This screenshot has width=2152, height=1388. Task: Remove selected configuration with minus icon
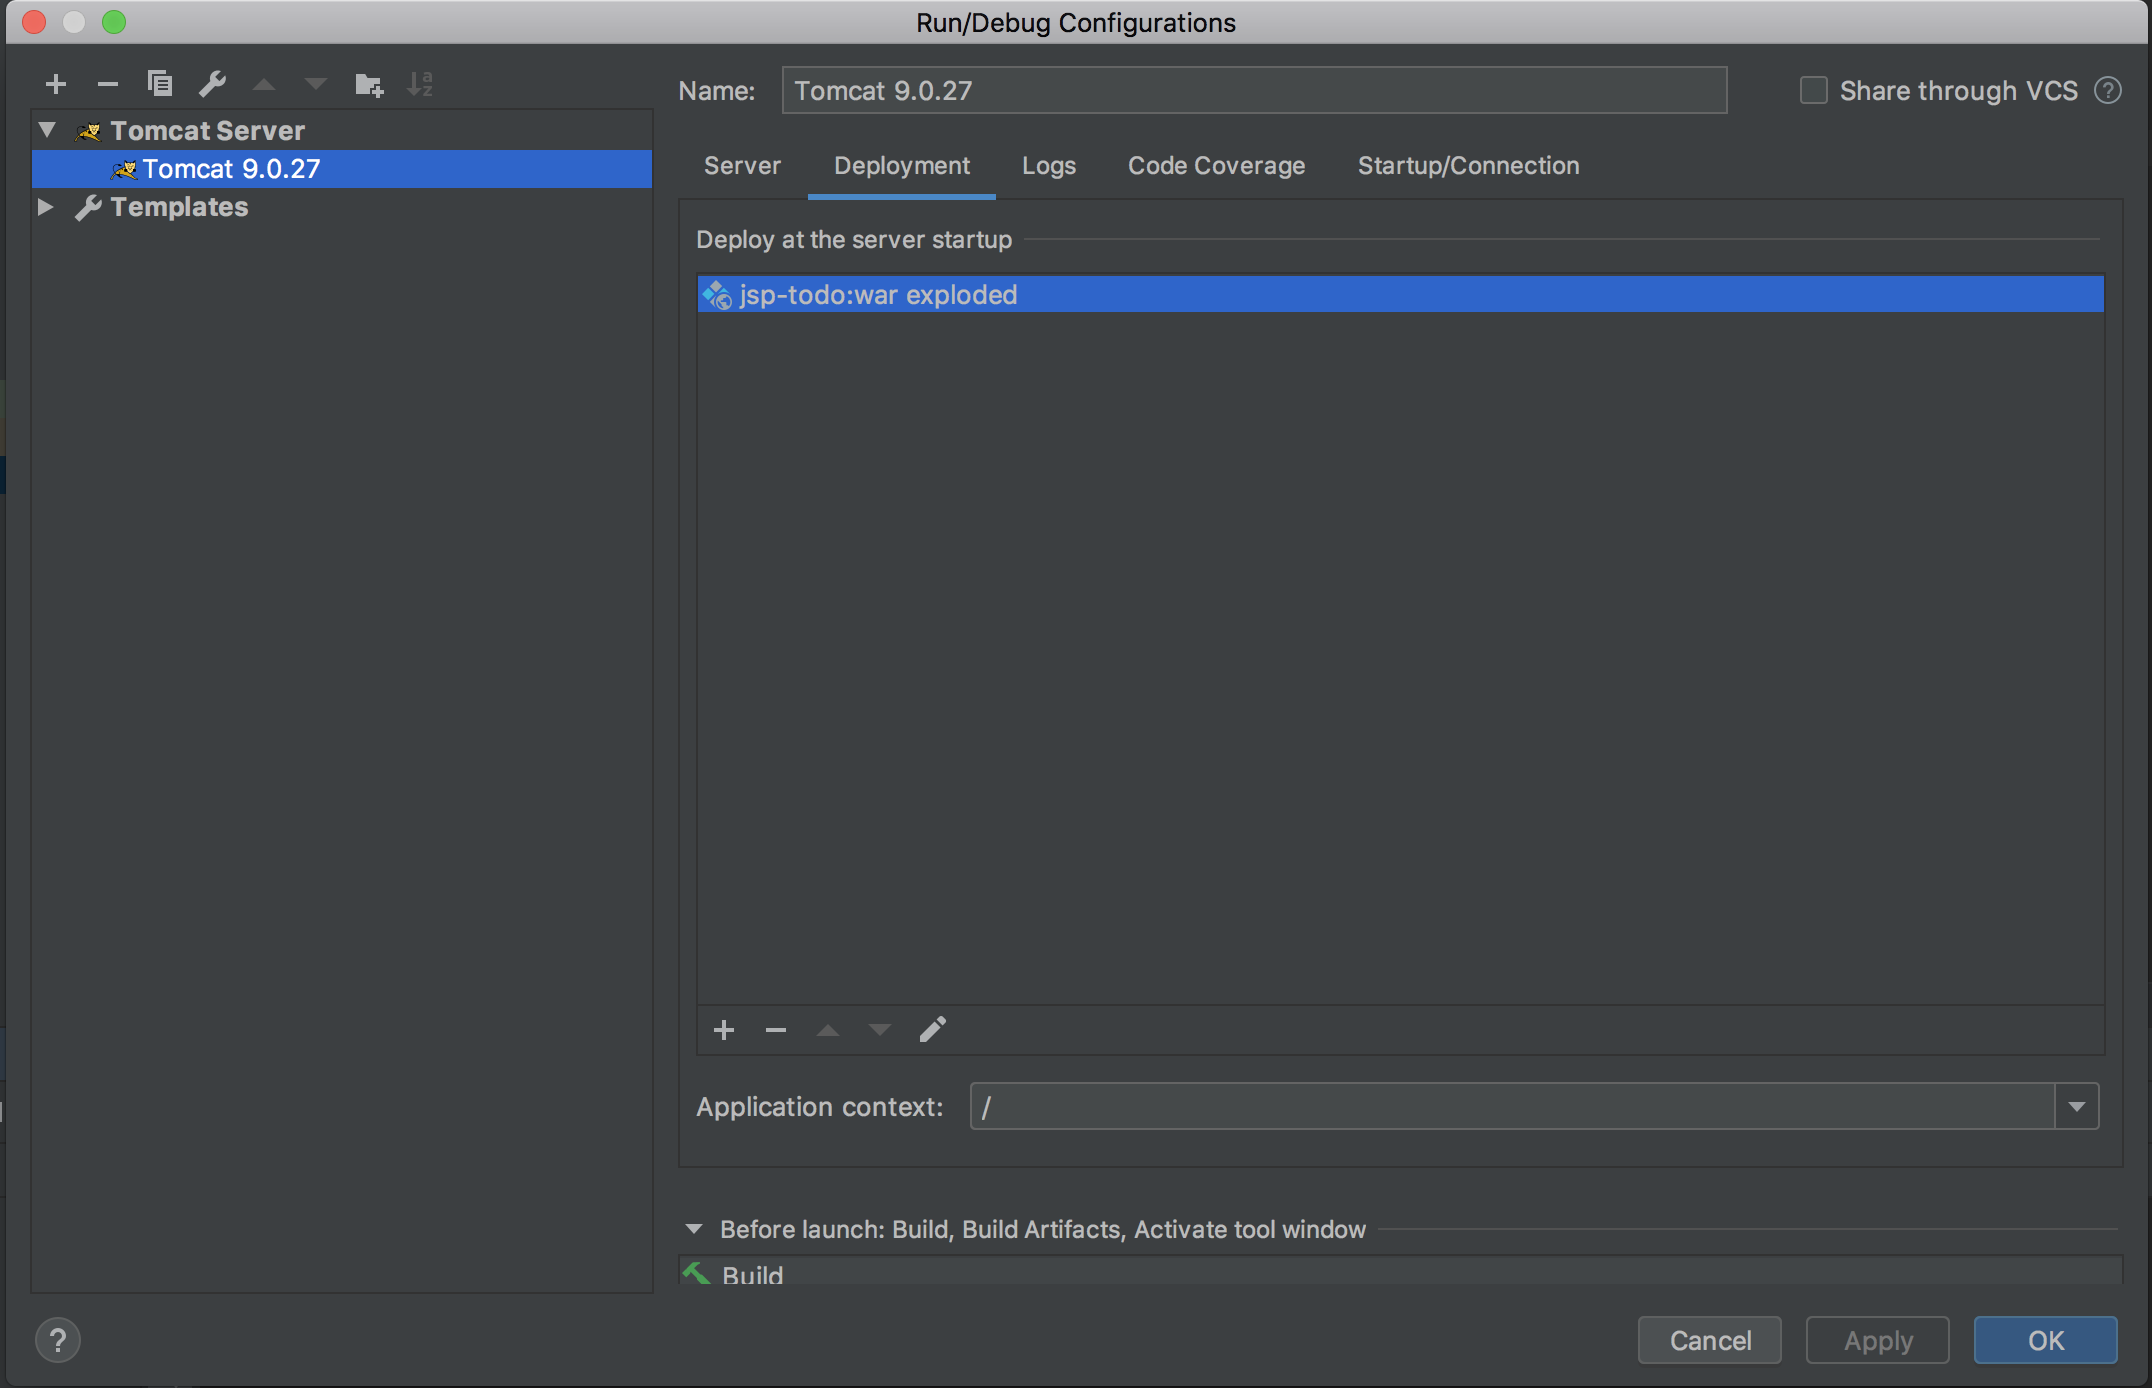pyautogui.click(x=108, y=84)
